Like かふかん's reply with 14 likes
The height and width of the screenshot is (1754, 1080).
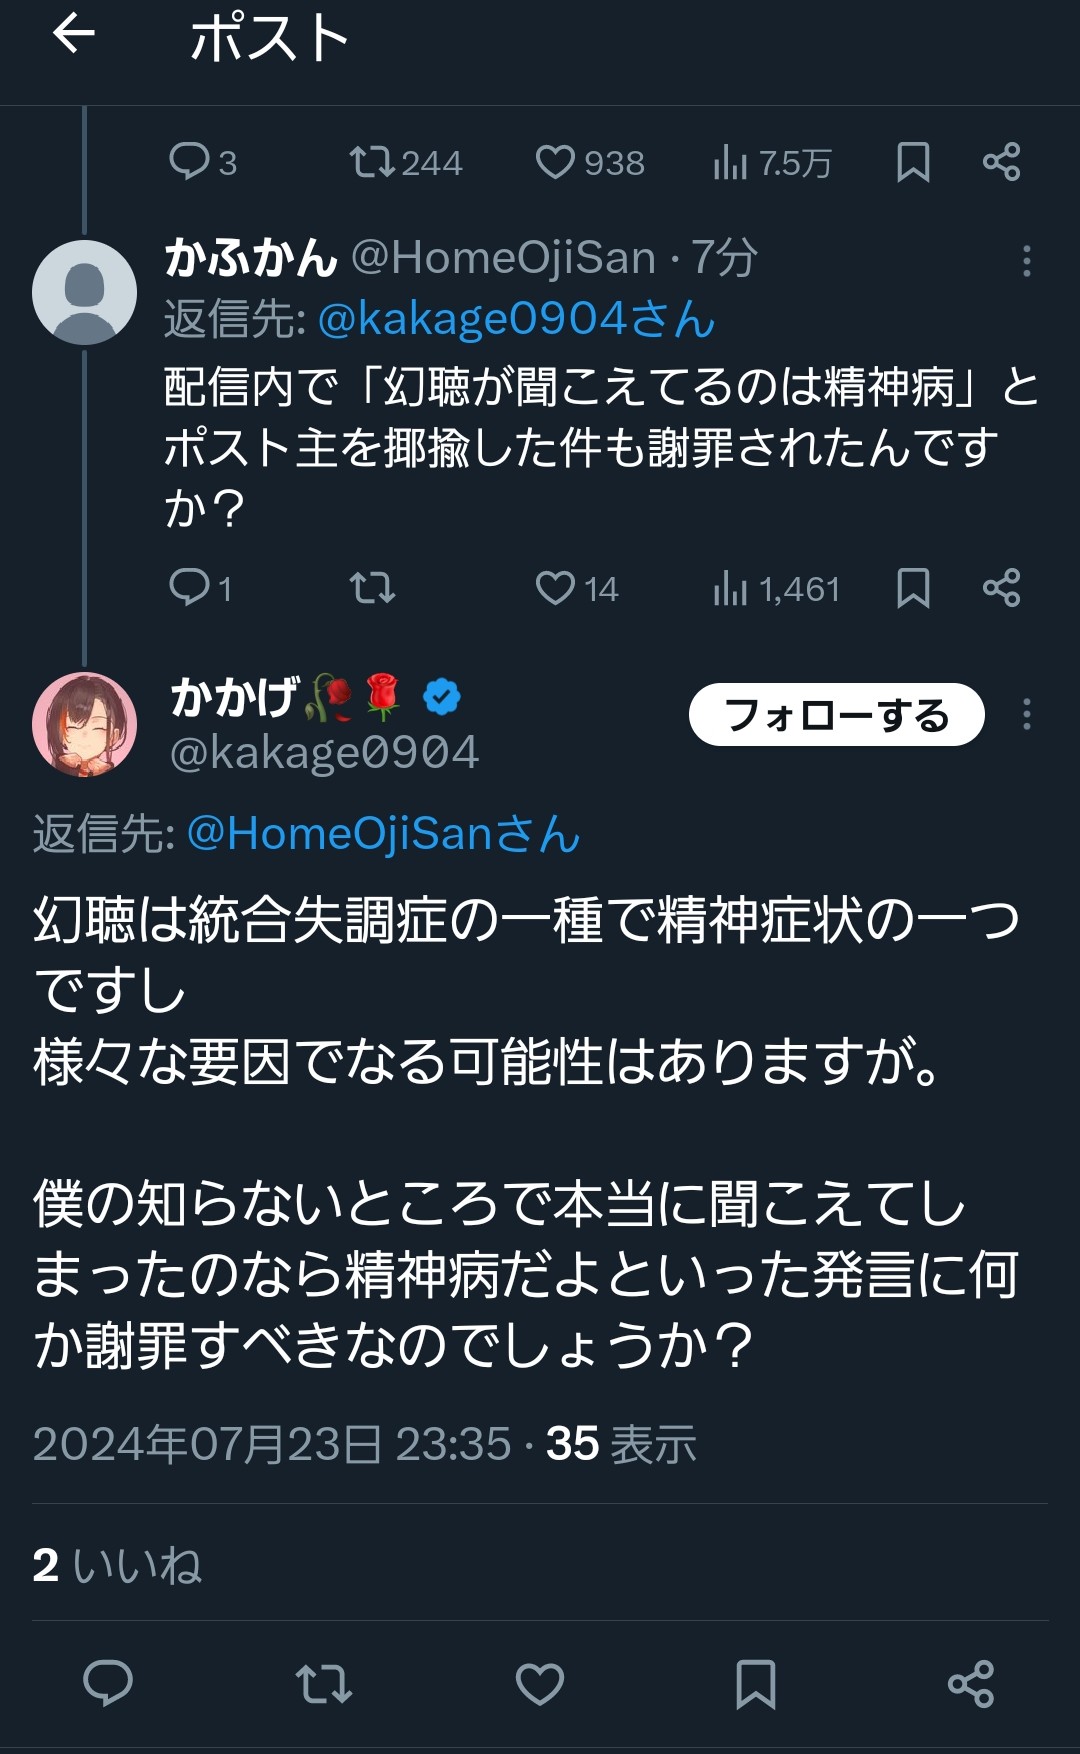coord(577,588)
